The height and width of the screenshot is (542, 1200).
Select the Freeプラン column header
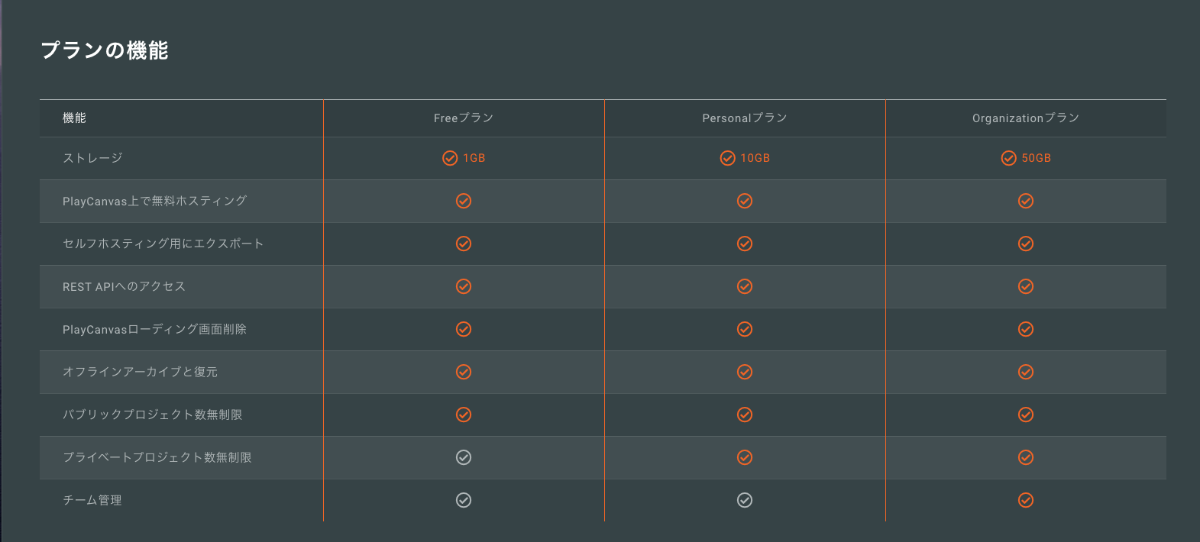pyautogui.click(x=463, y=118)
